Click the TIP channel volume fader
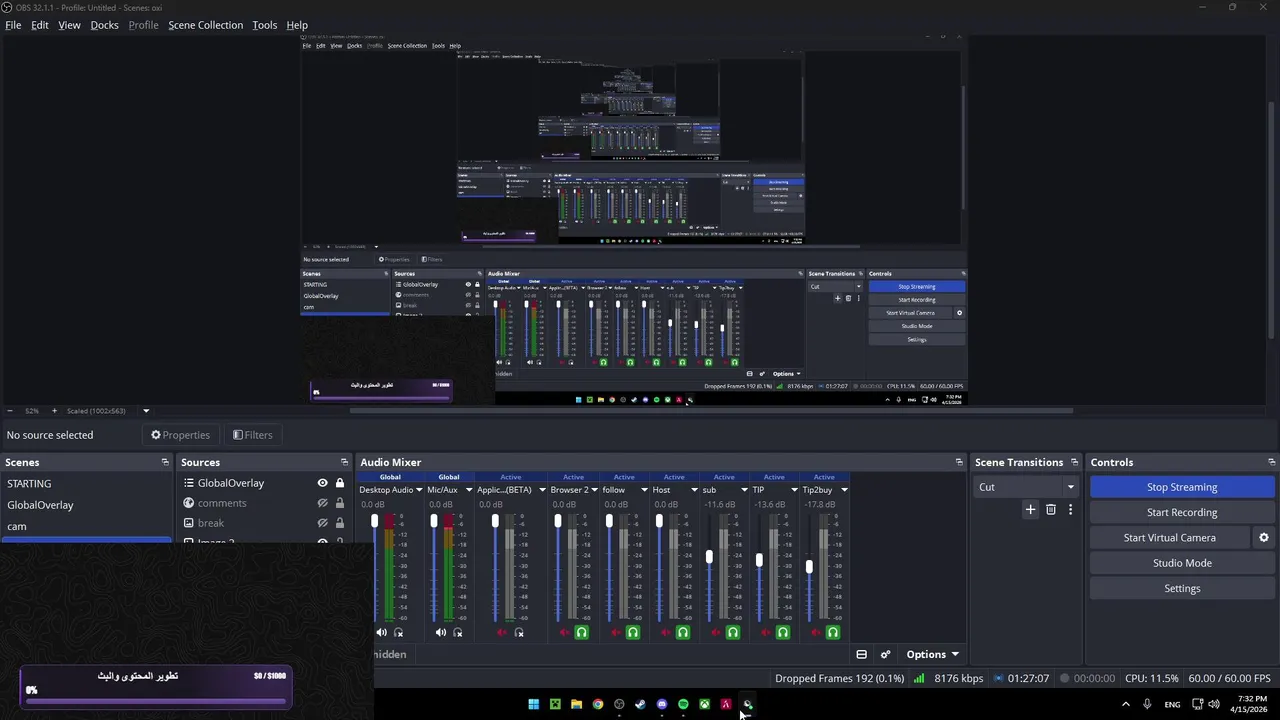Screen dimensions: 1280x720 pos(759,560)
